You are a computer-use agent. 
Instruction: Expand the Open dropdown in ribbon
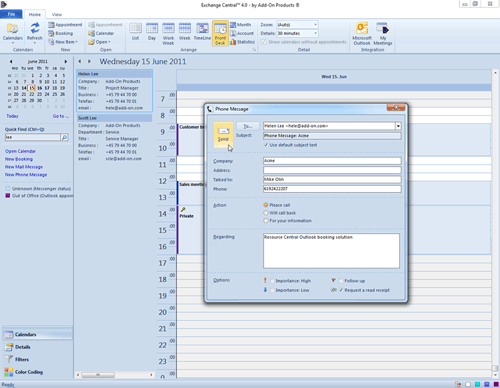[x=99, y=42]
